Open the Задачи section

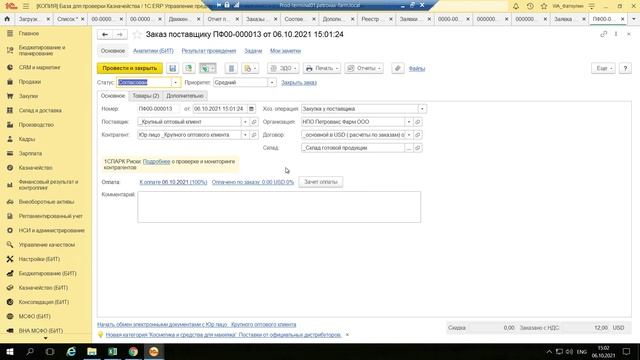[253, 51]
